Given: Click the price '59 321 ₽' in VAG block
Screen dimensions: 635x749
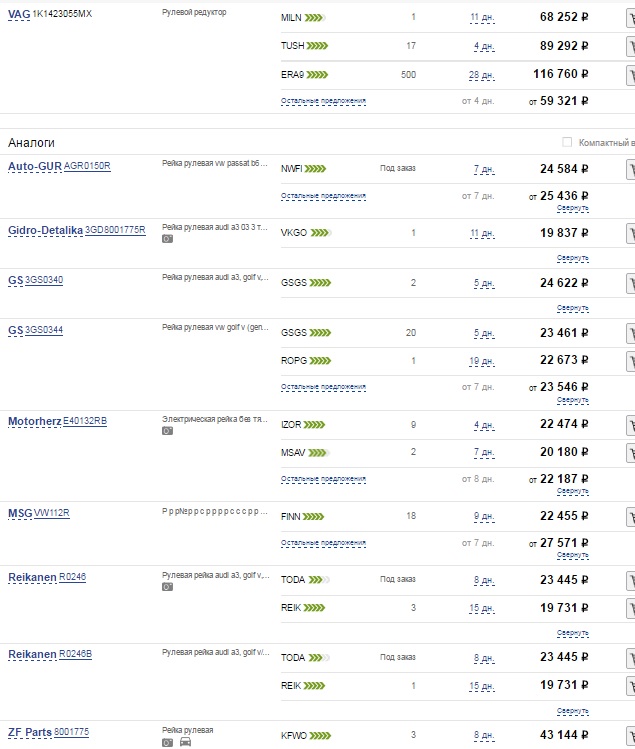Looking at the screenshot, I should pyautogui.click(x=564, y=101).
